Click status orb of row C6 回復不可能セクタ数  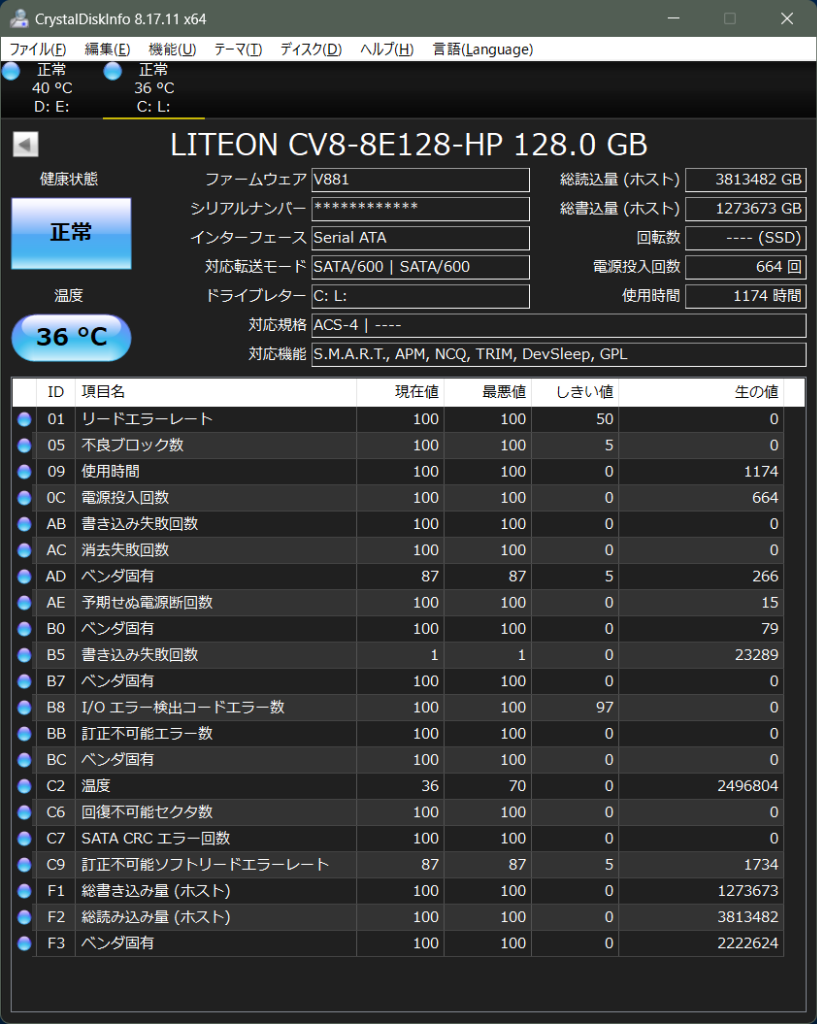pyautogui.click(x=24, y=812)
